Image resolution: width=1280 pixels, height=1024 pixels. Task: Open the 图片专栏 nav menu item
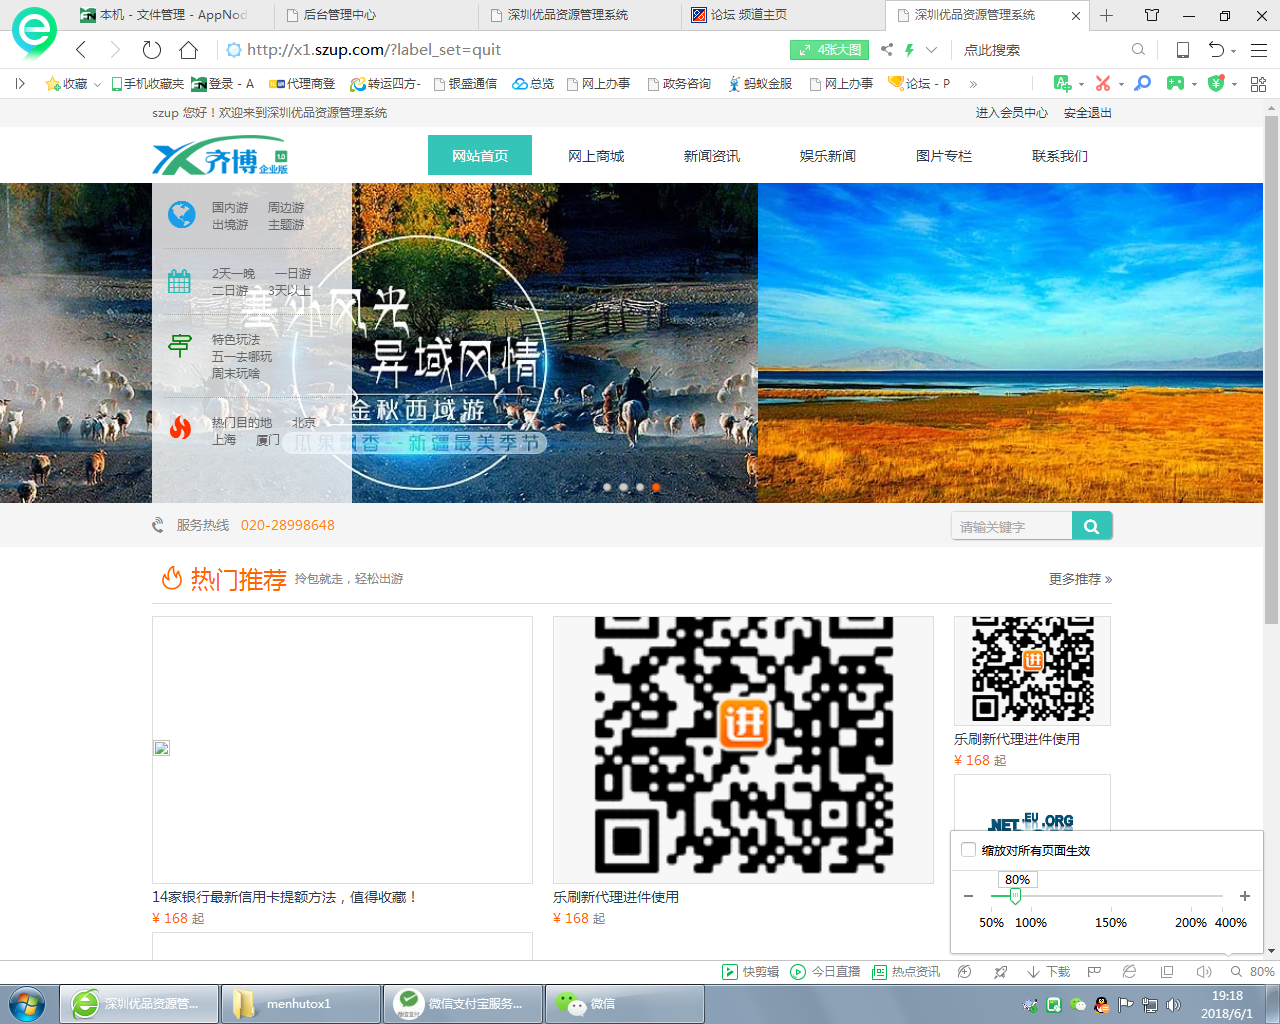click(944, 156)
